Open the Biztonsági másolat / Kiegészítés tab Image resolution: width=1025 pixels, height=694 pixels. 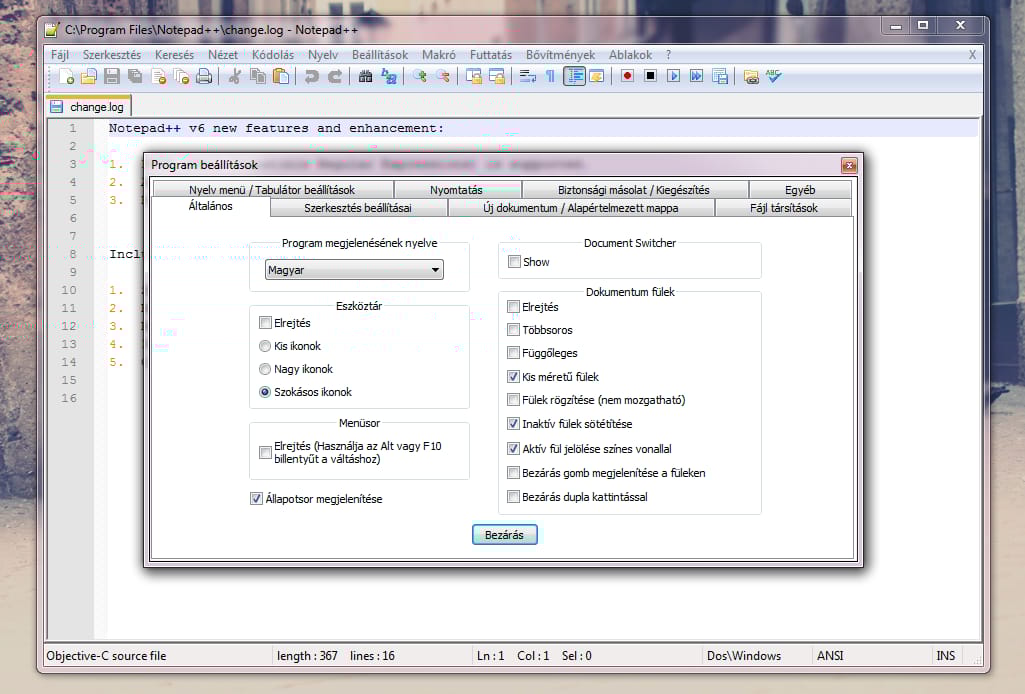634,190
